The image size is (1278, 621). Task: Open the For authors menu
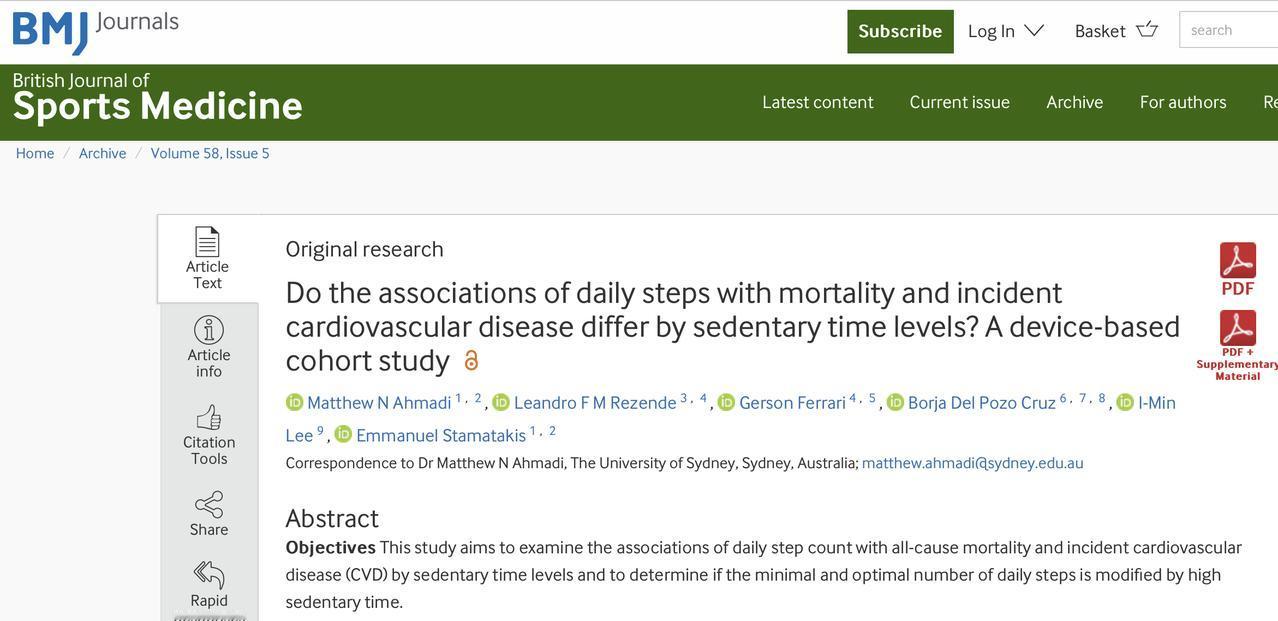1183,102
